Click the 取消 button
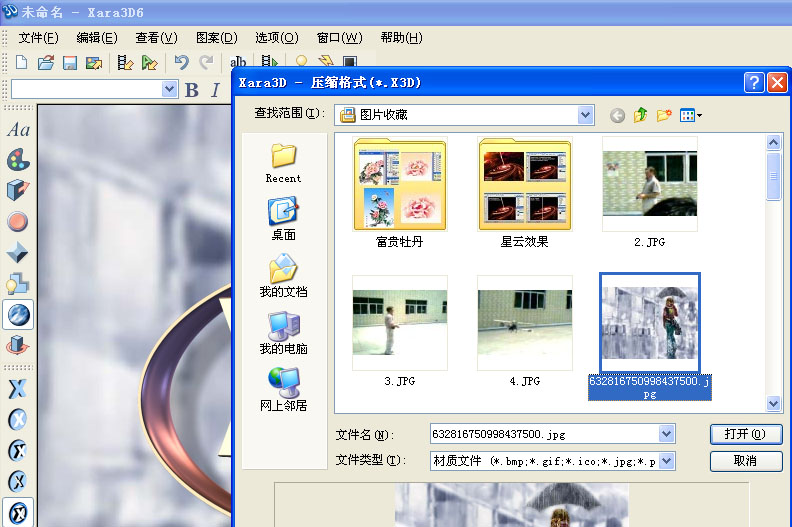792x527 pixels. coord(746,461)
